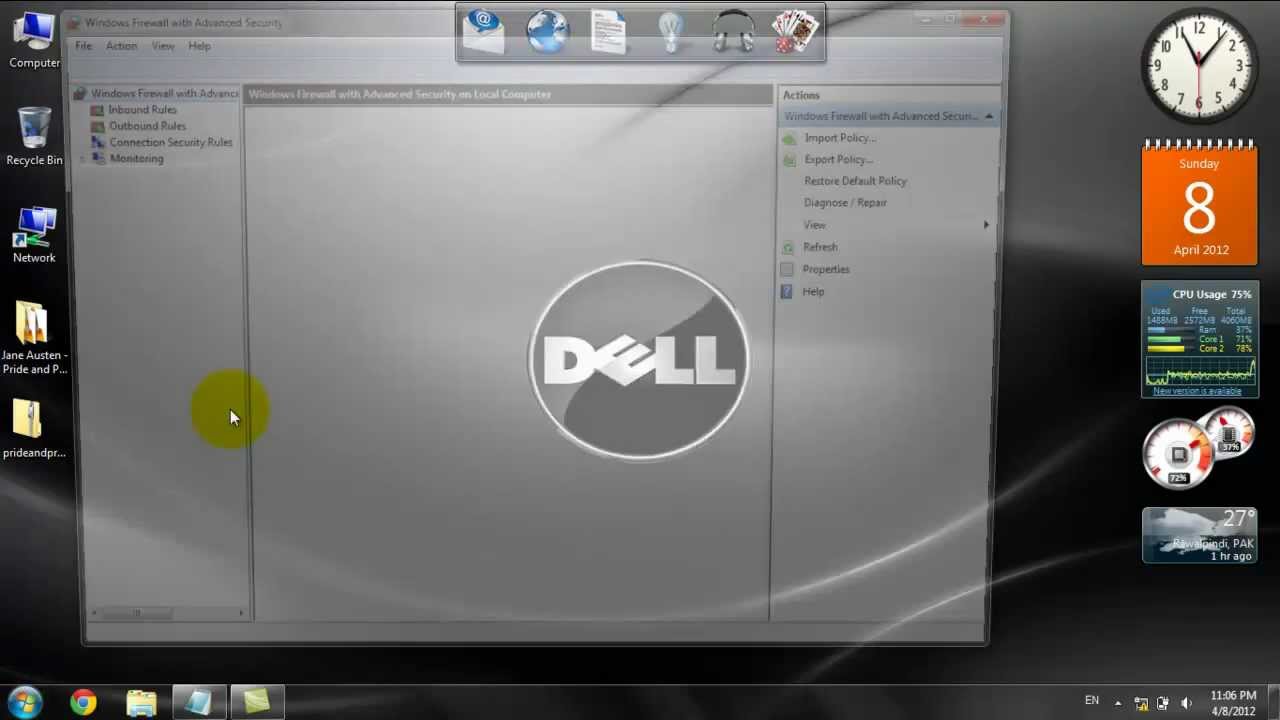
Task: Click the volume speaker tray icon
Action: (1186, 703)
